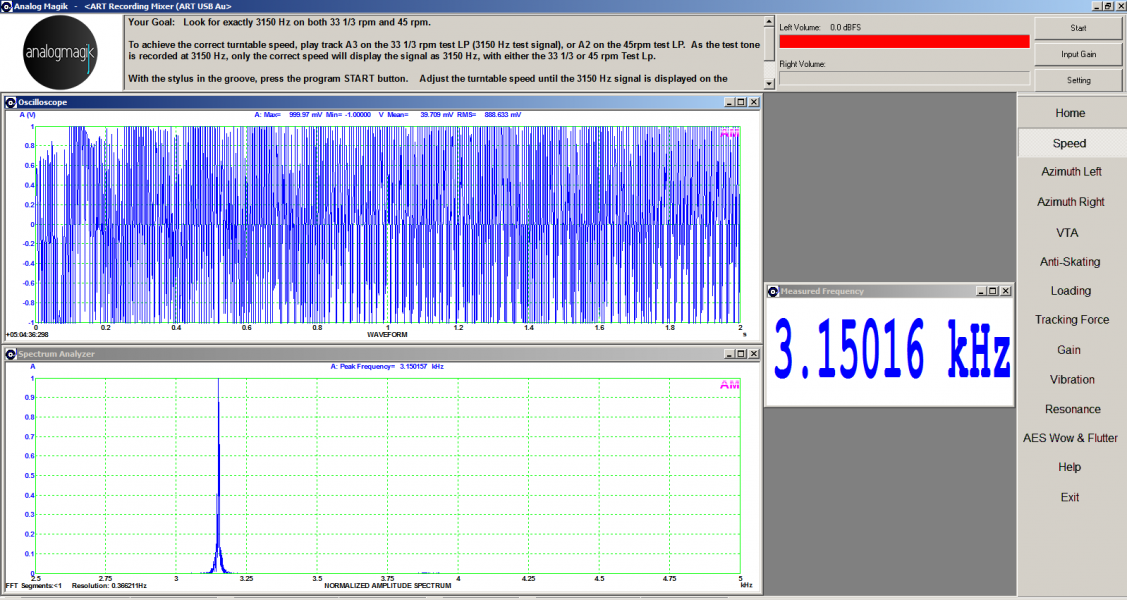The height and width of the screenshot is (600, 1127).
Task: Maximize the Spectrum Analyzer panel
Action: [x=740, y=352]
